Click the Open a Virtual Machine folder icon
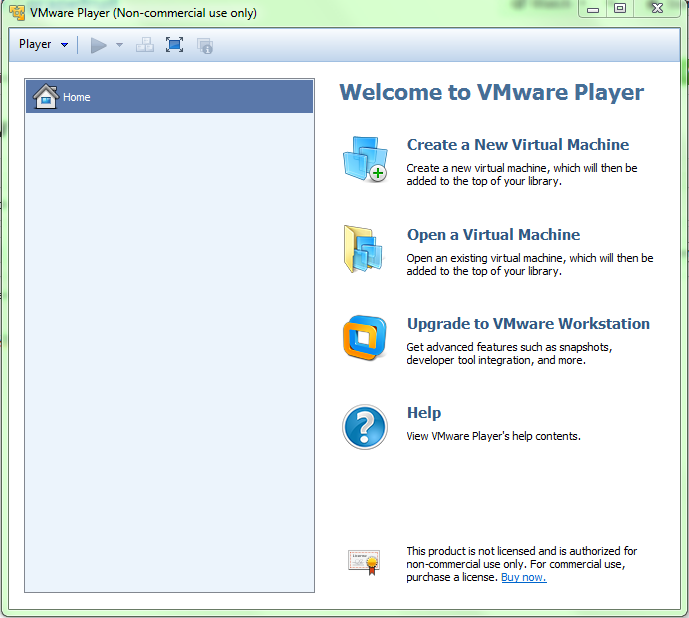The width and height of the screenshot is (689, 618). (363, 249)
